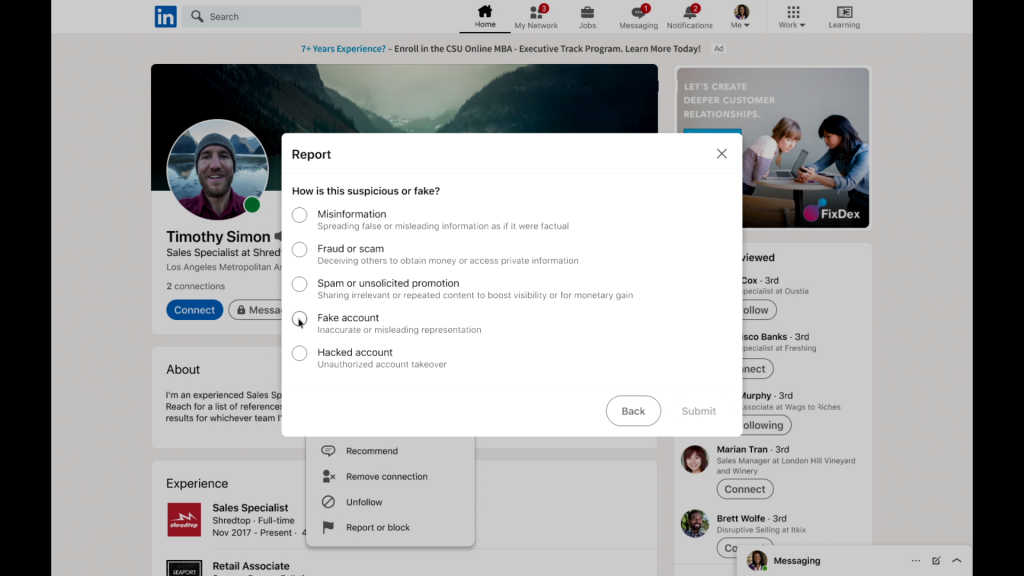Image resolution: width=1024 pixels, height=576 pixels.
Task: Select the Misinformation radio button
Action: click(x=299, y=215)
